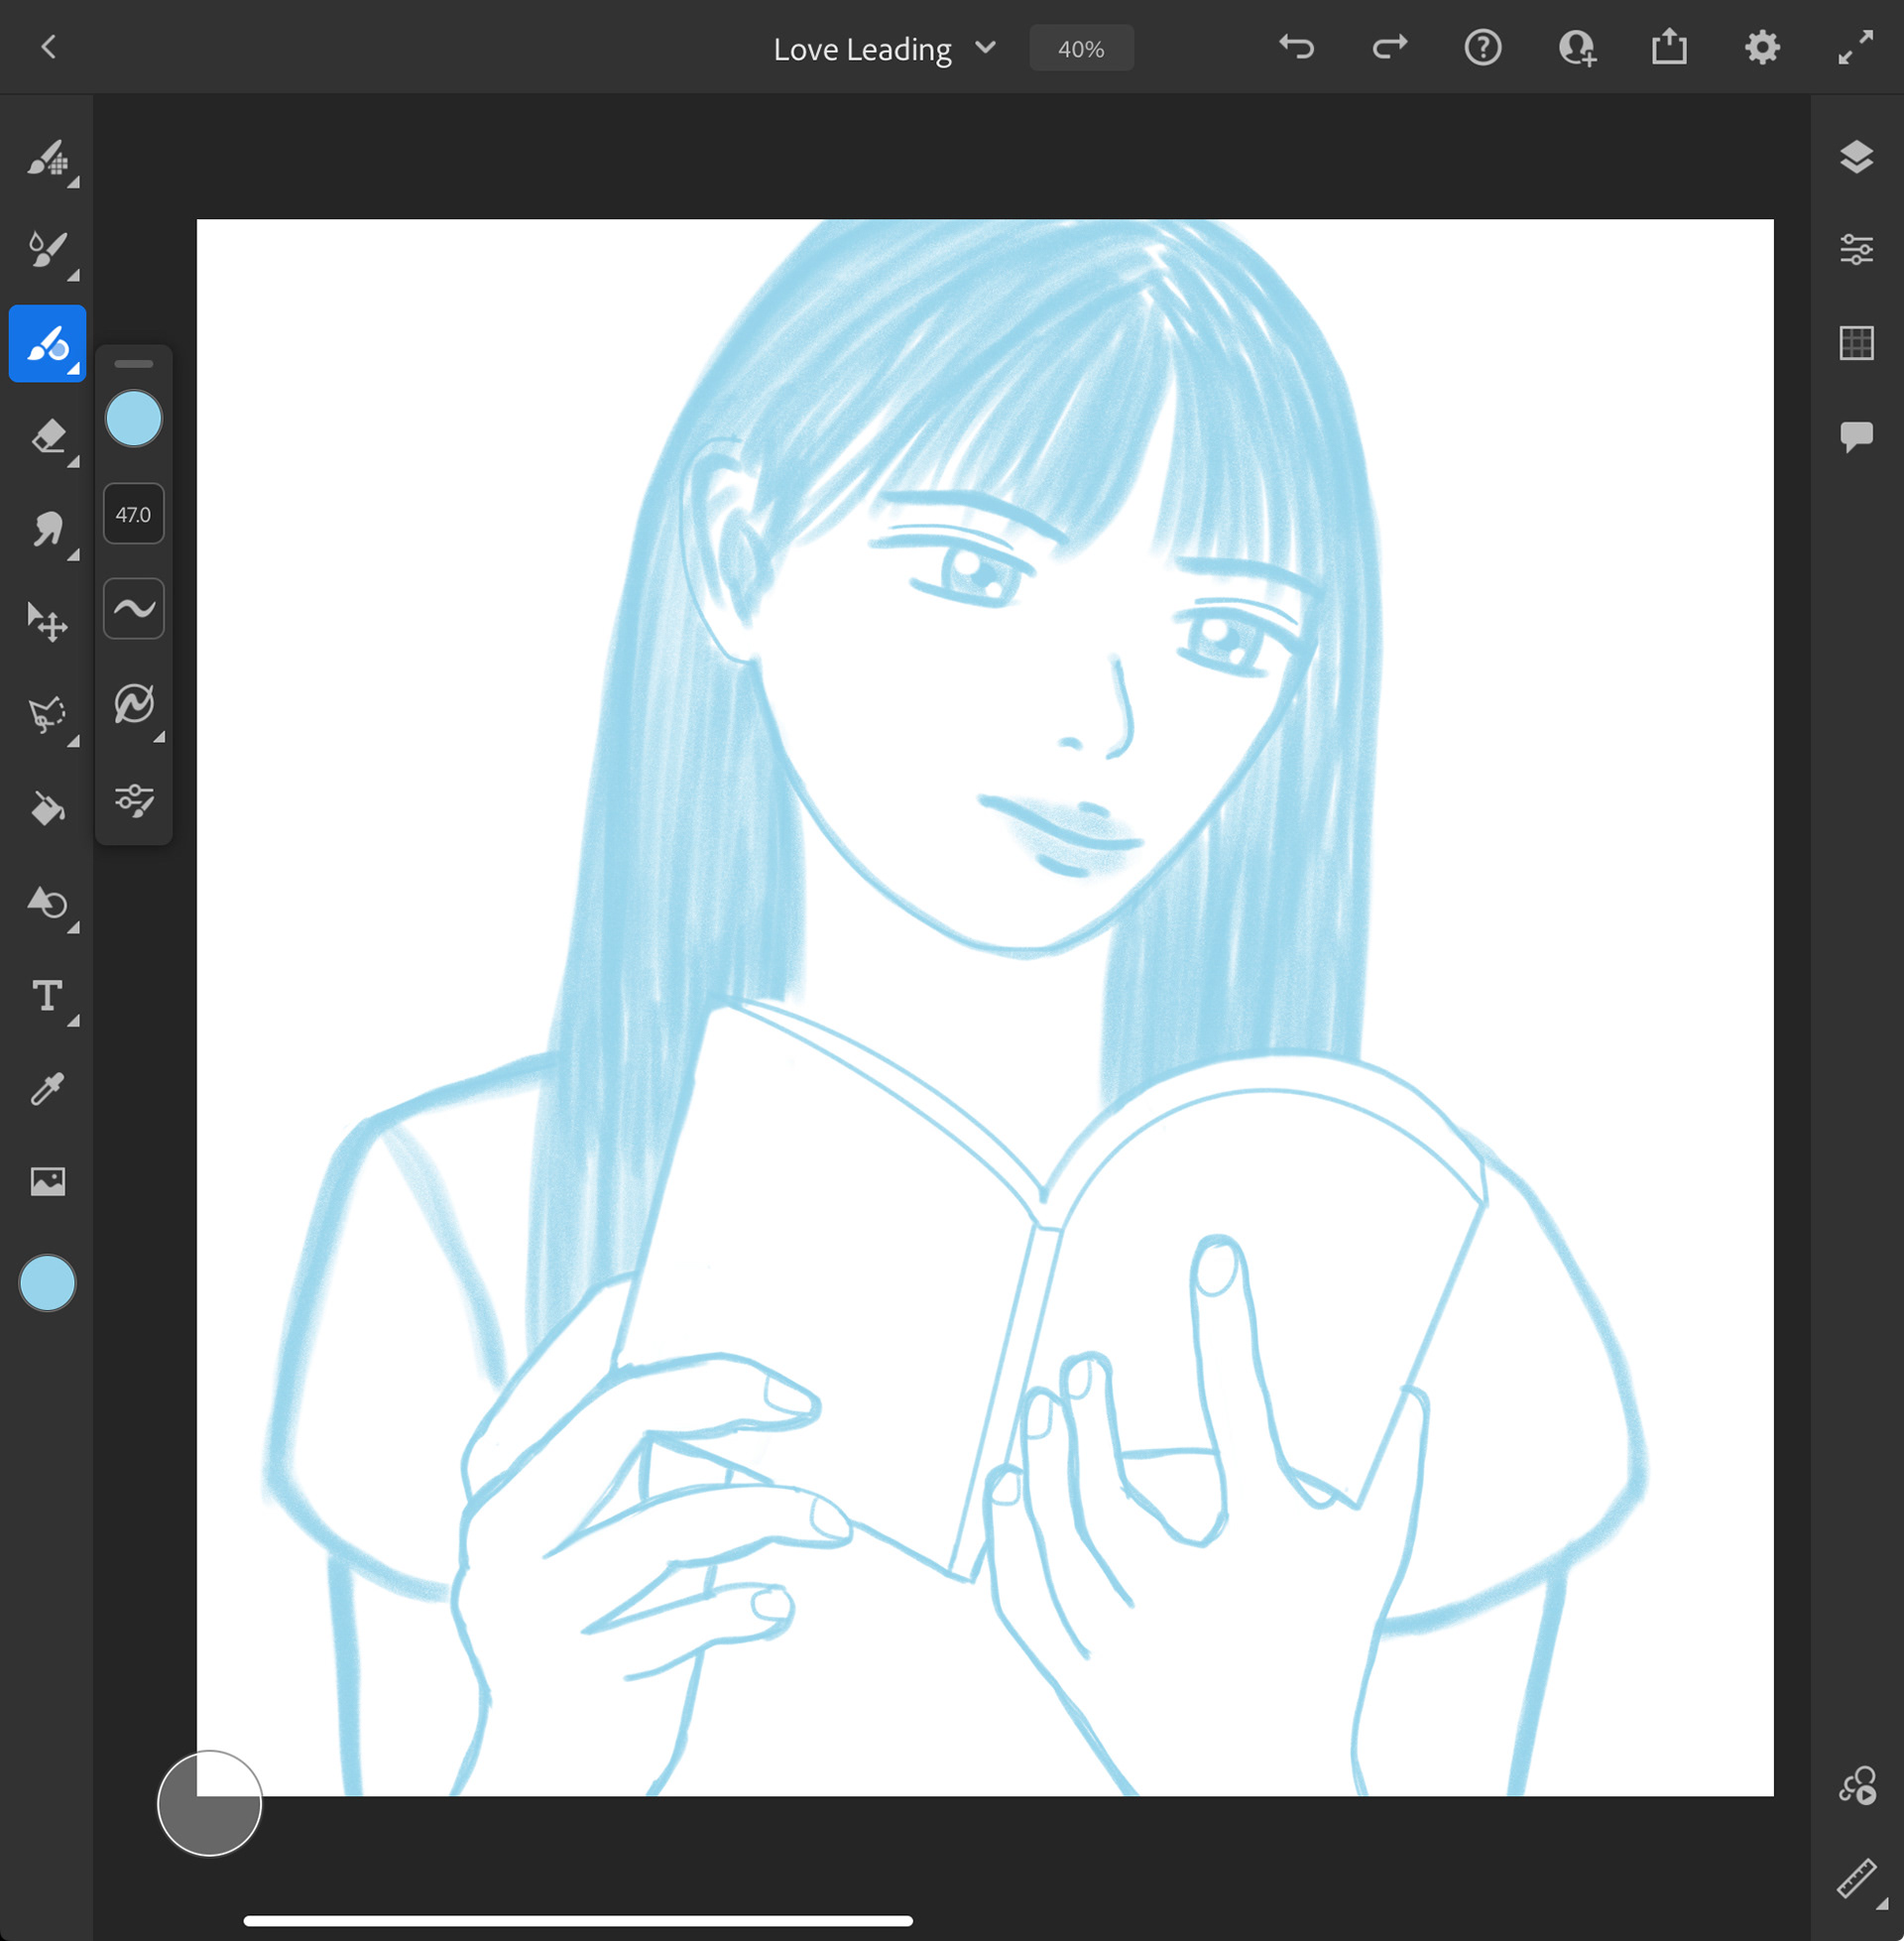Screen dimensions: 1904x1941
Task: Select the Transform move tool
Action: click(47, 623)
